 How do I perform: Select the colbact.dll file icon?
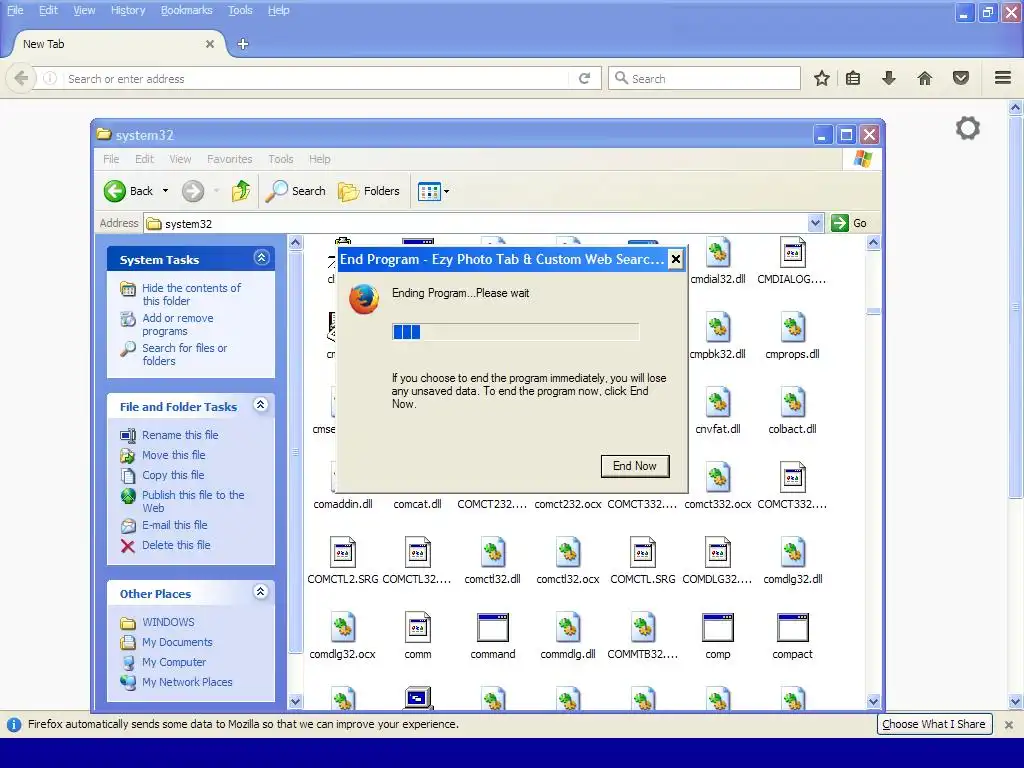point(793,402)
